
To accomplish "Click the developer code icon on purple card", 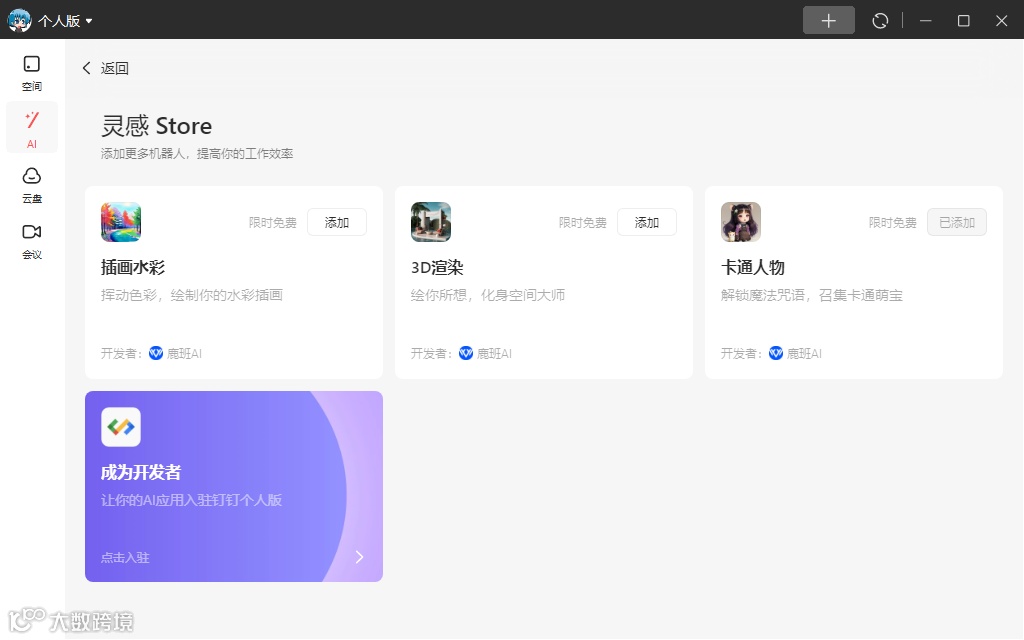I will (121, 427).
